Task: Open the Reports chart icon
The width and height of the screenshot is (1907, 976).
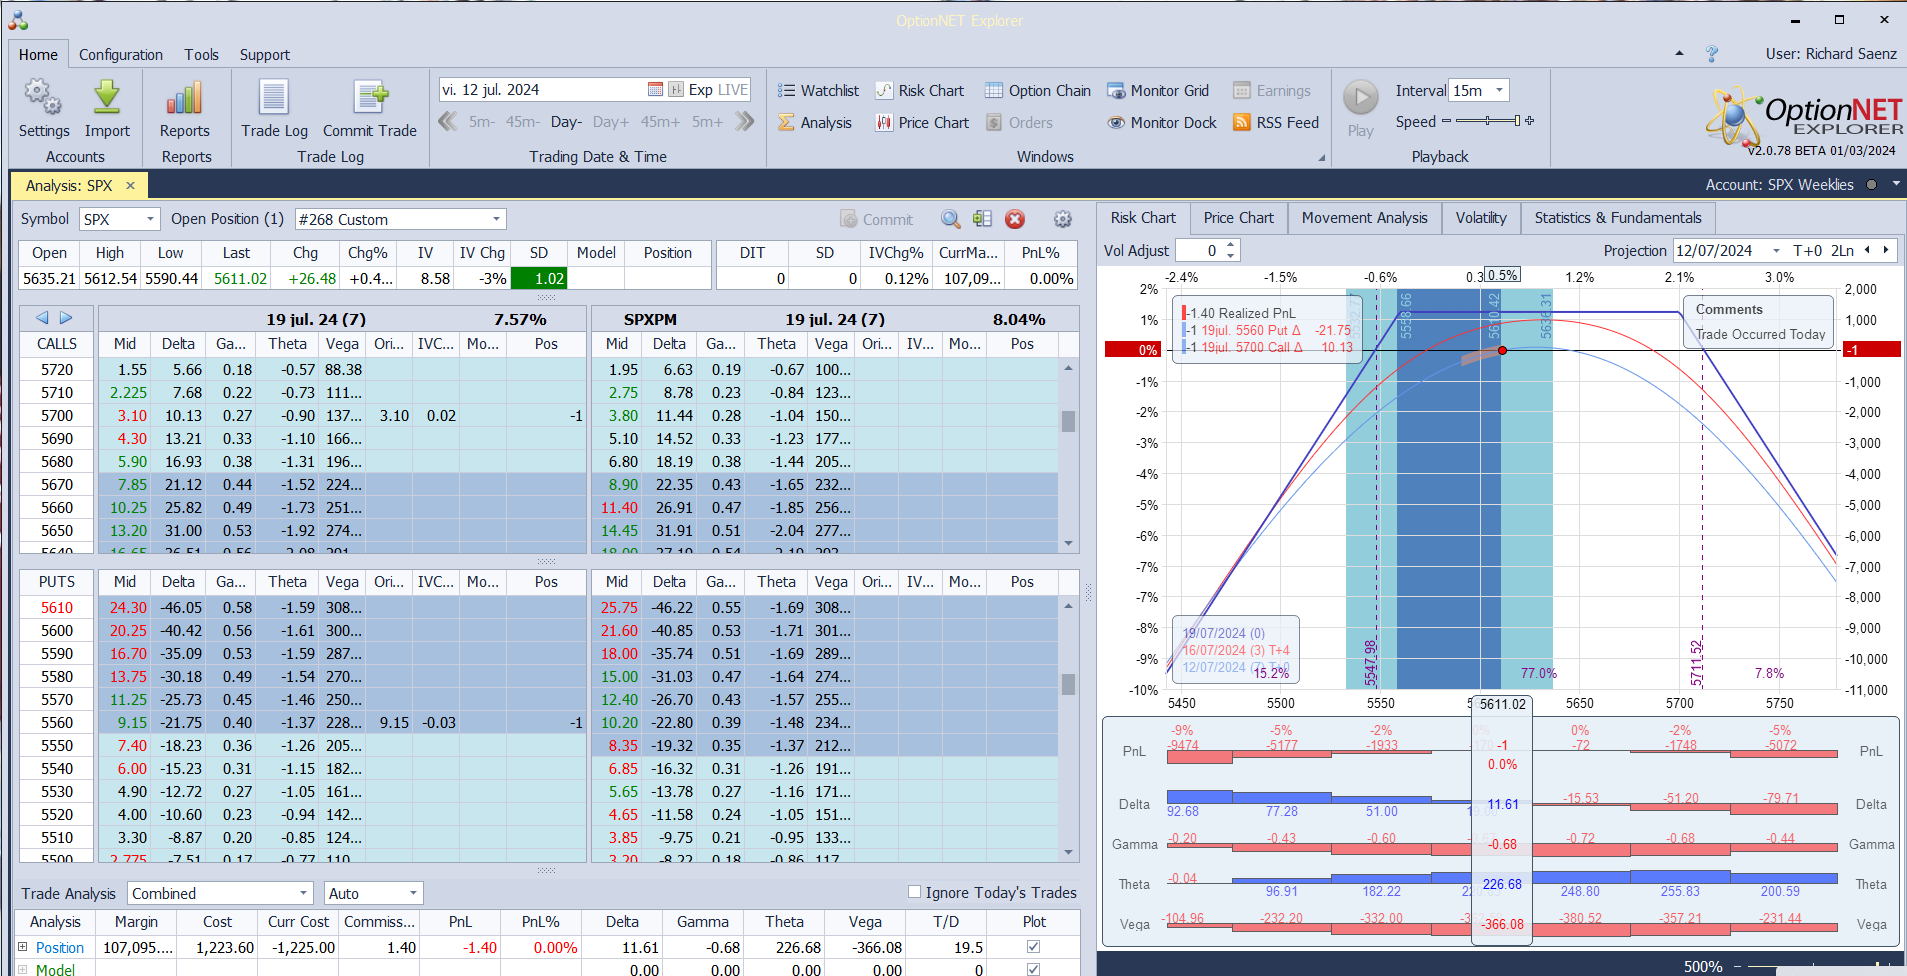Action: pos(185,99)
